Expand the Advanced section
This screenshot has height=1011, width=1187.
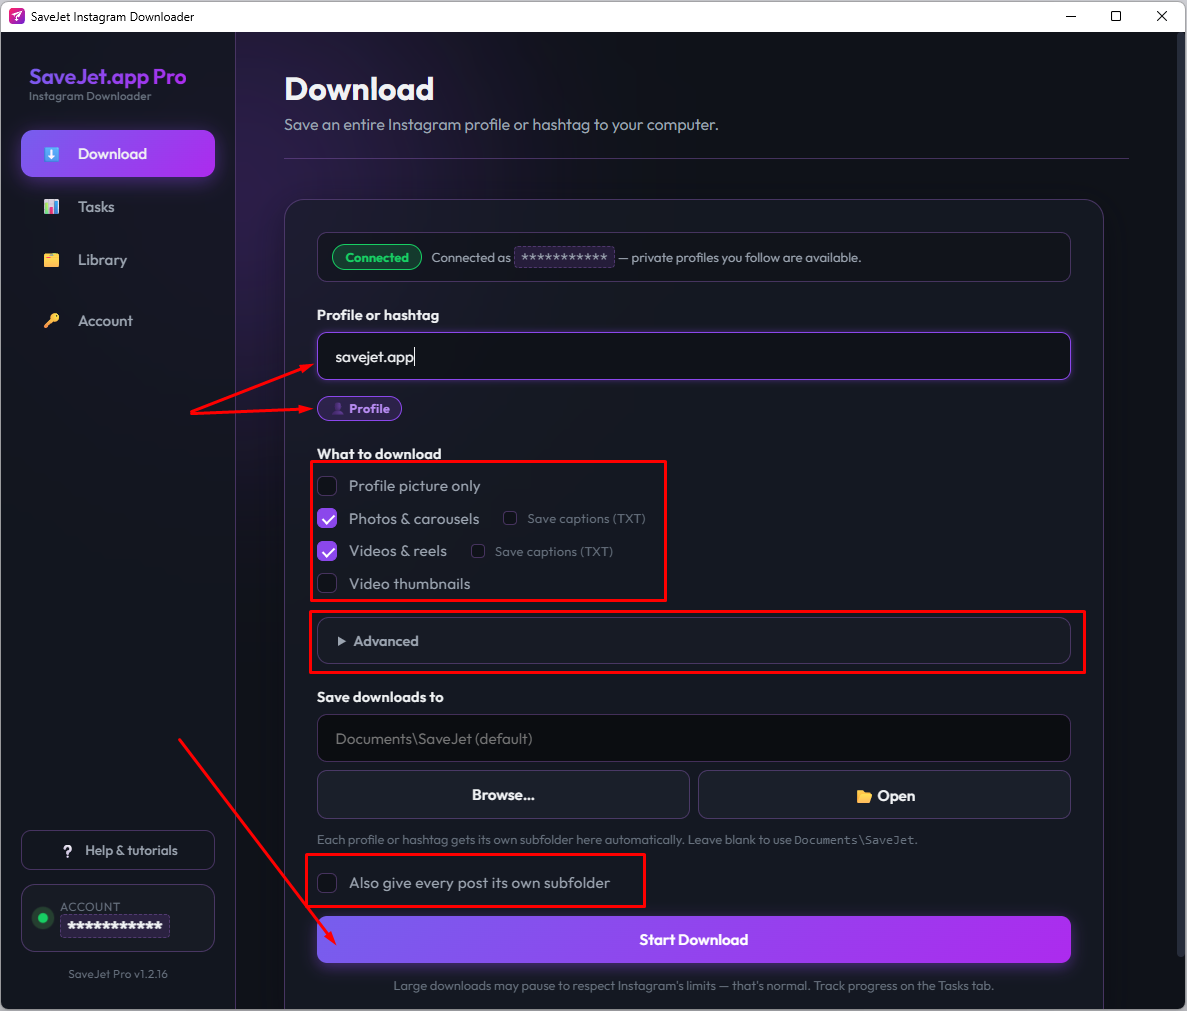[x=693, y=641]
